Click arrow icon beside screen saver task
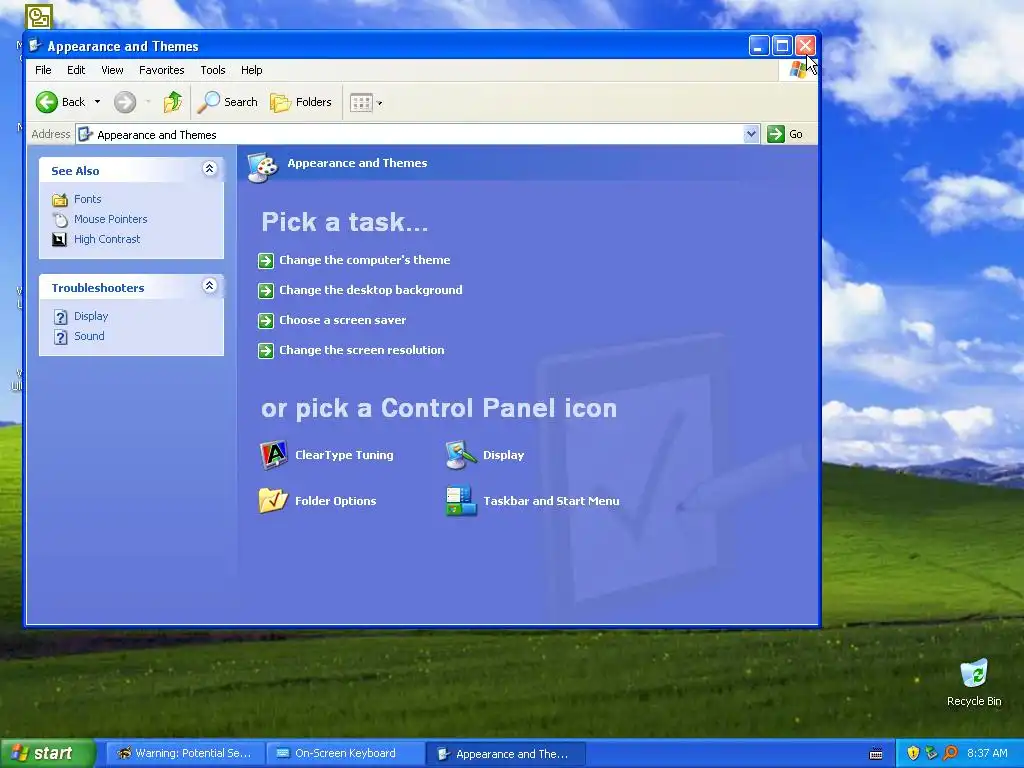 266,321
